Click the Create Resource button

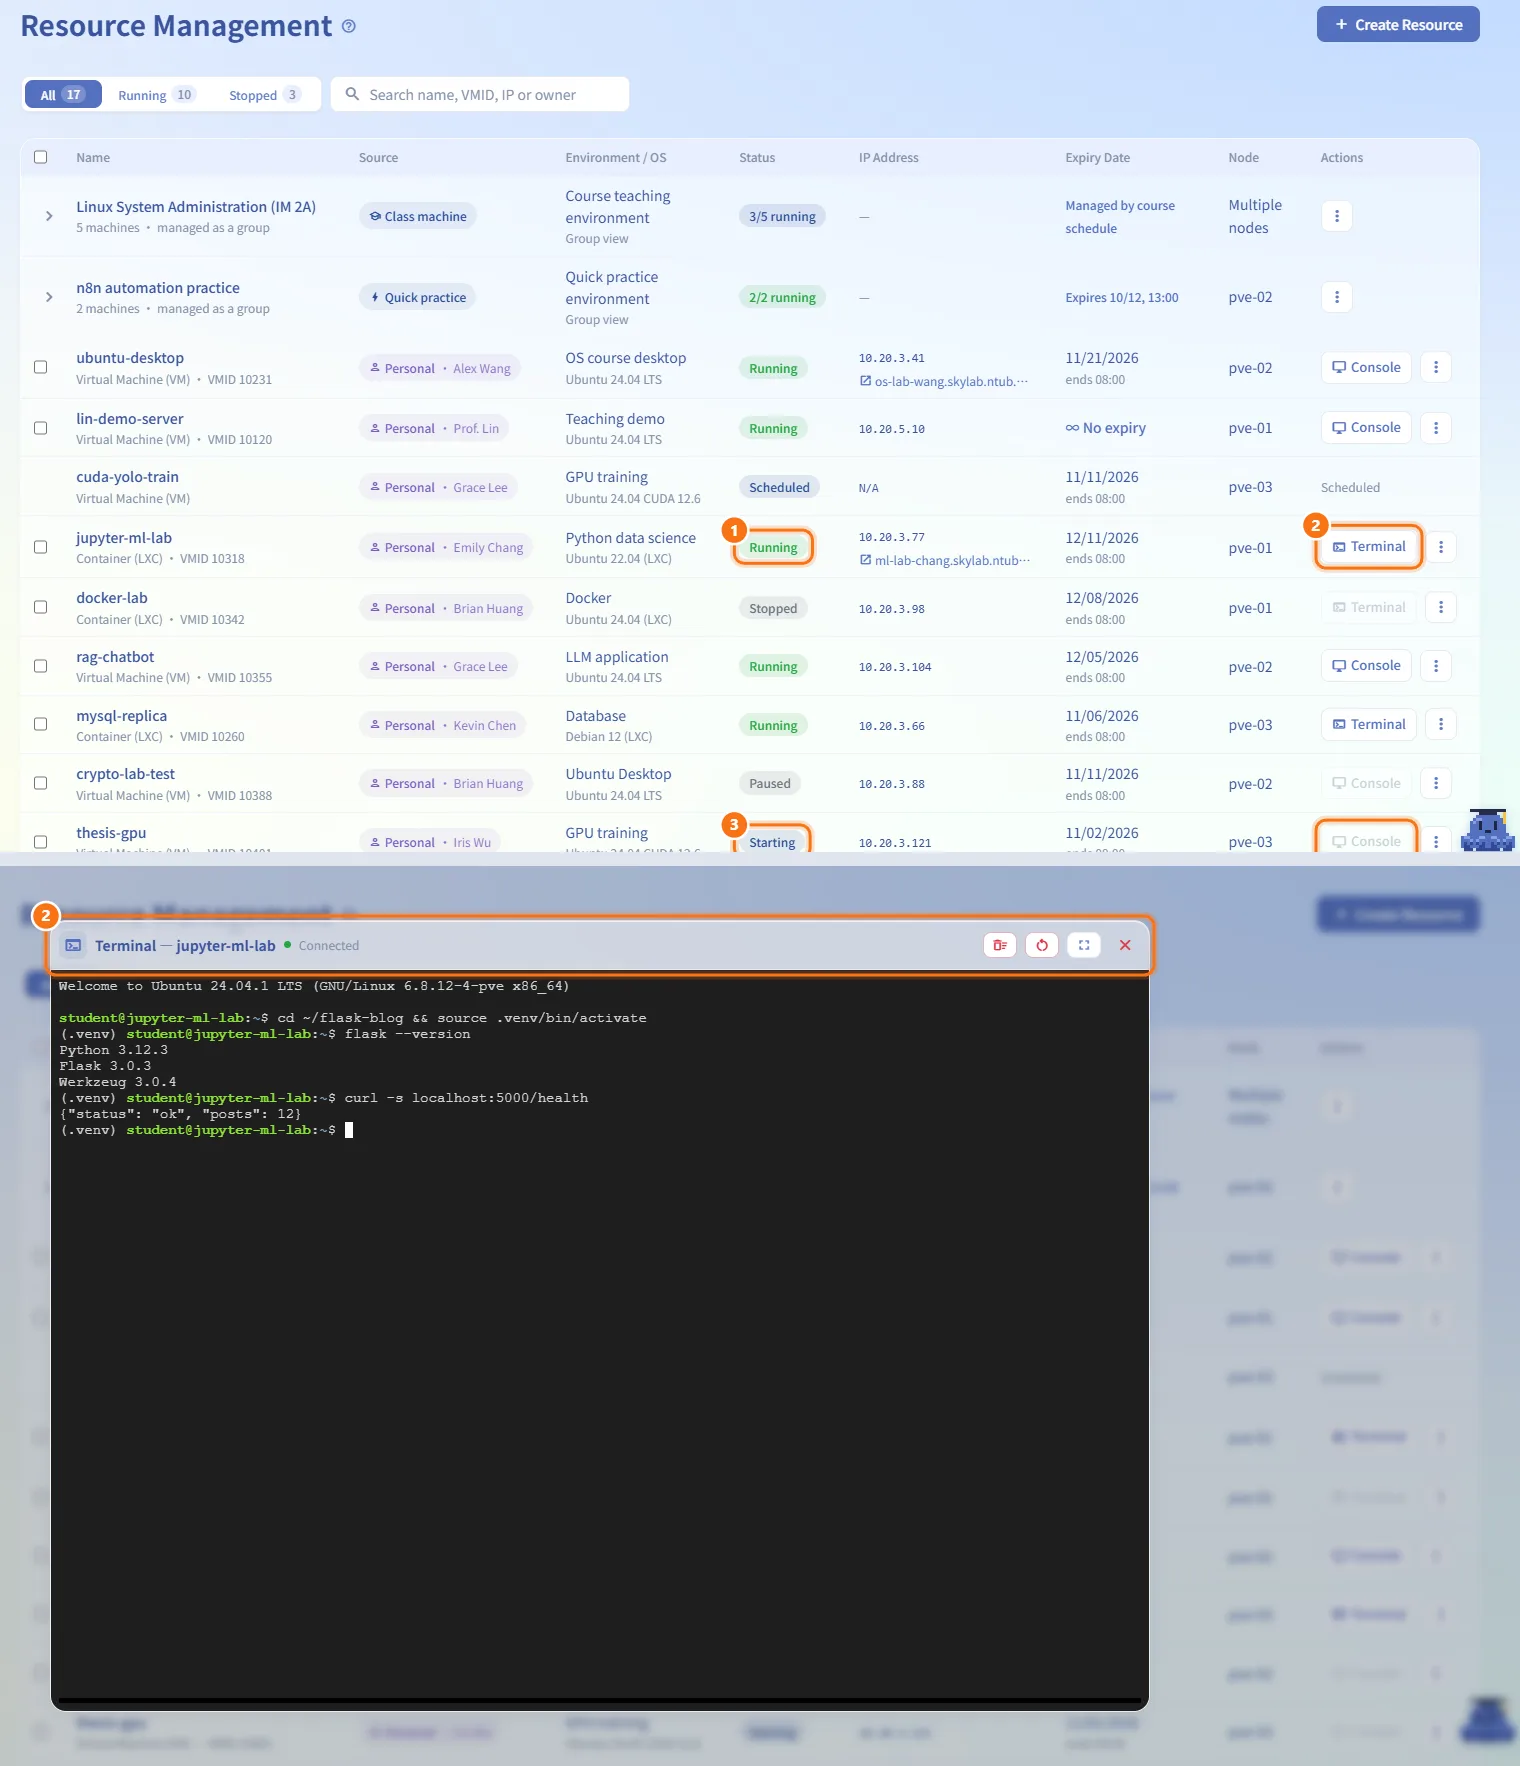pos(1398,25)
